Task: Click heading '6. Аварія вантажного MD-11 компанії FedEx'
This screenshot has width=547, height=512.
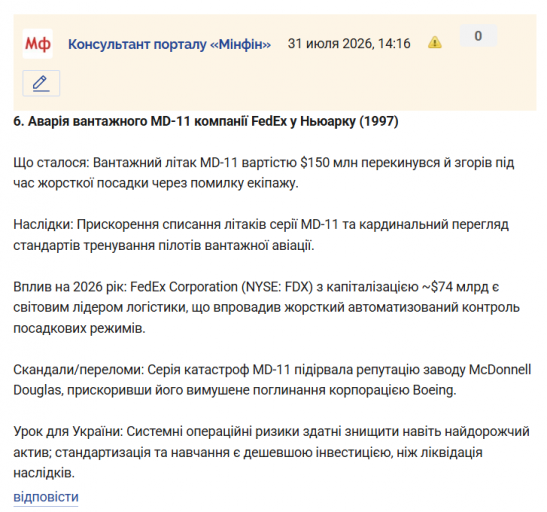Action: coord(206,121)
